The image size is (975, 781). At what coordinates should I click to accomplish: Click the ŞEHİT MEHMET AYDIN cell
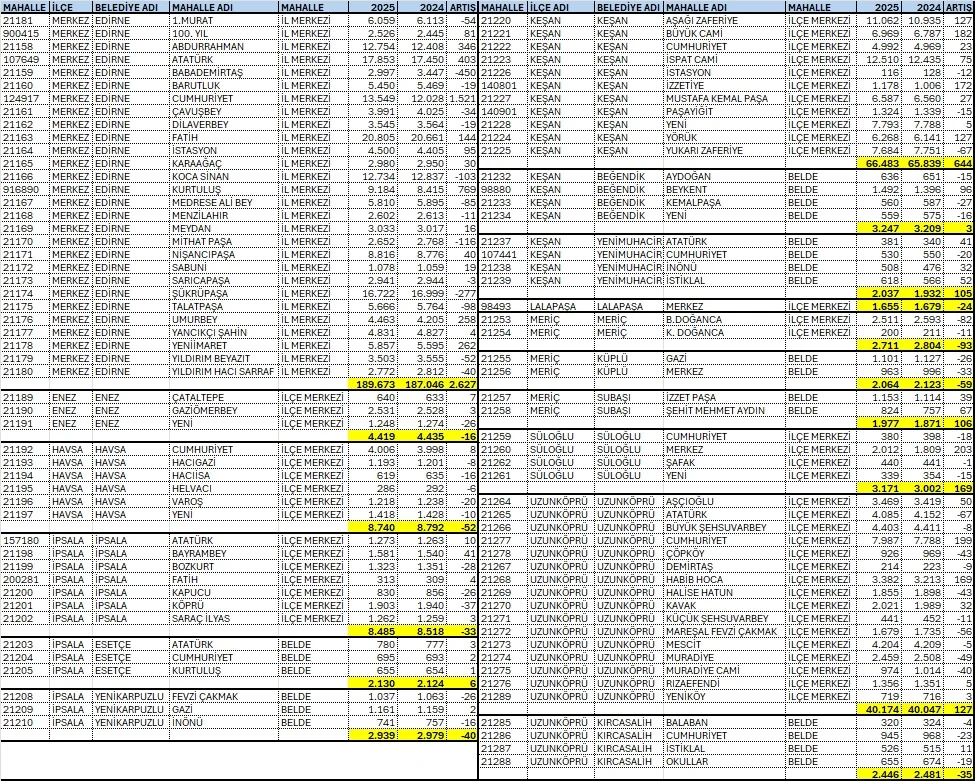point(722,410)
